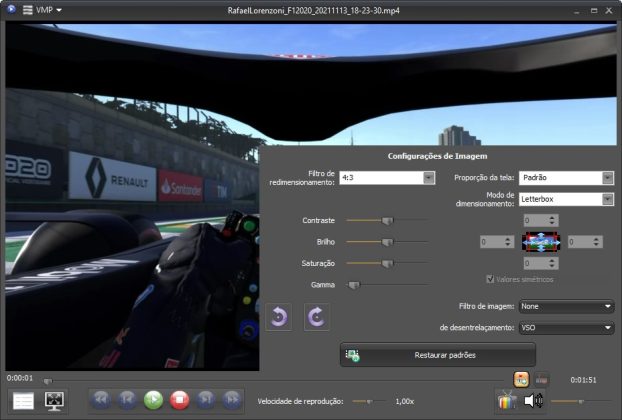Screen dimensions: 622x420
Task: Open the Modo de dimensionamento dropdown
Action: point(607,199)
